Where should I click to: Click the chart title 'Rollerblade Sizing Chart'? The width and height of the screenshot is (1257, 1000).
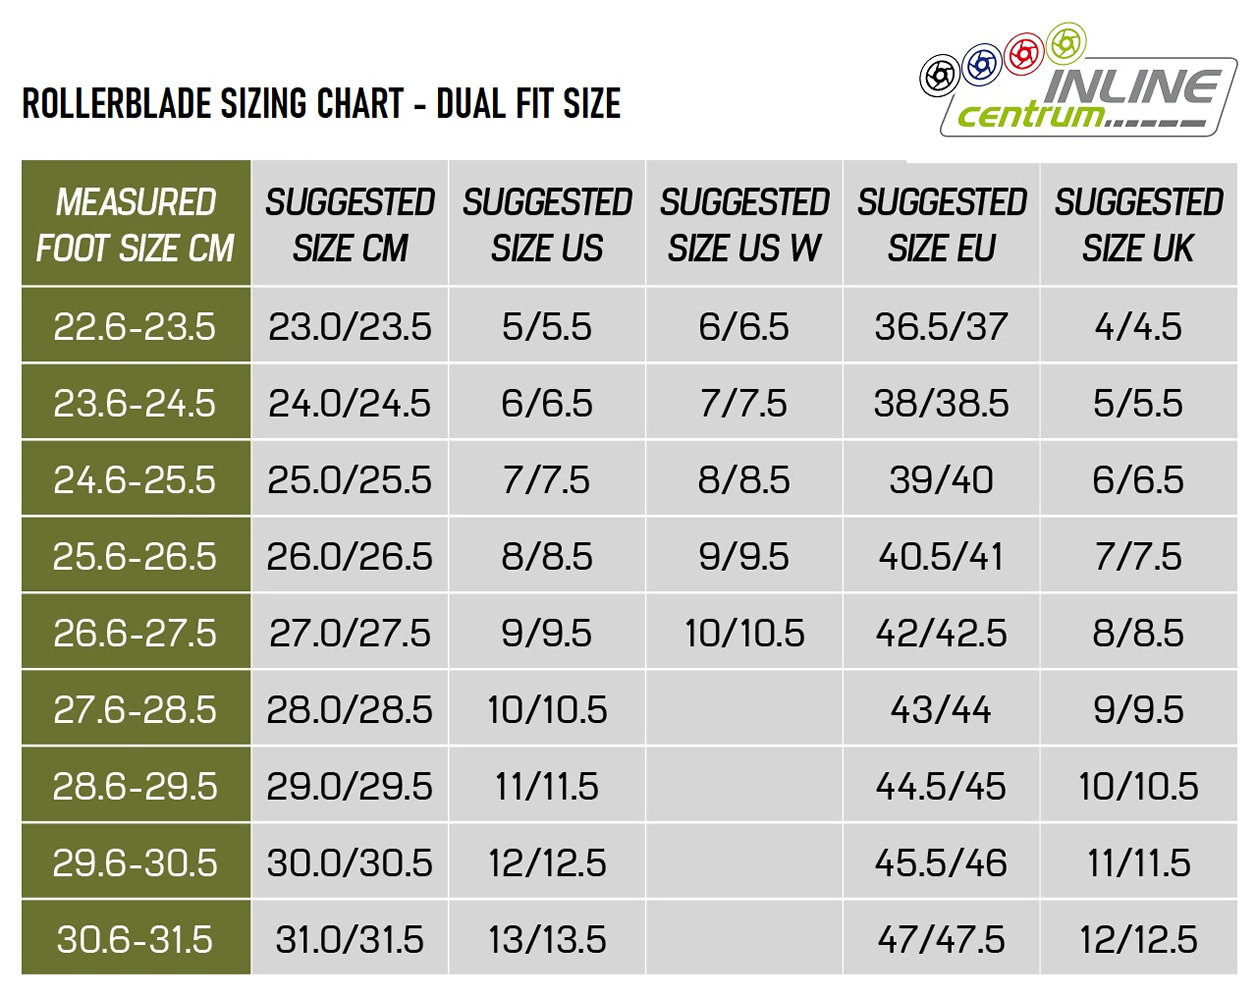(321, 104)
